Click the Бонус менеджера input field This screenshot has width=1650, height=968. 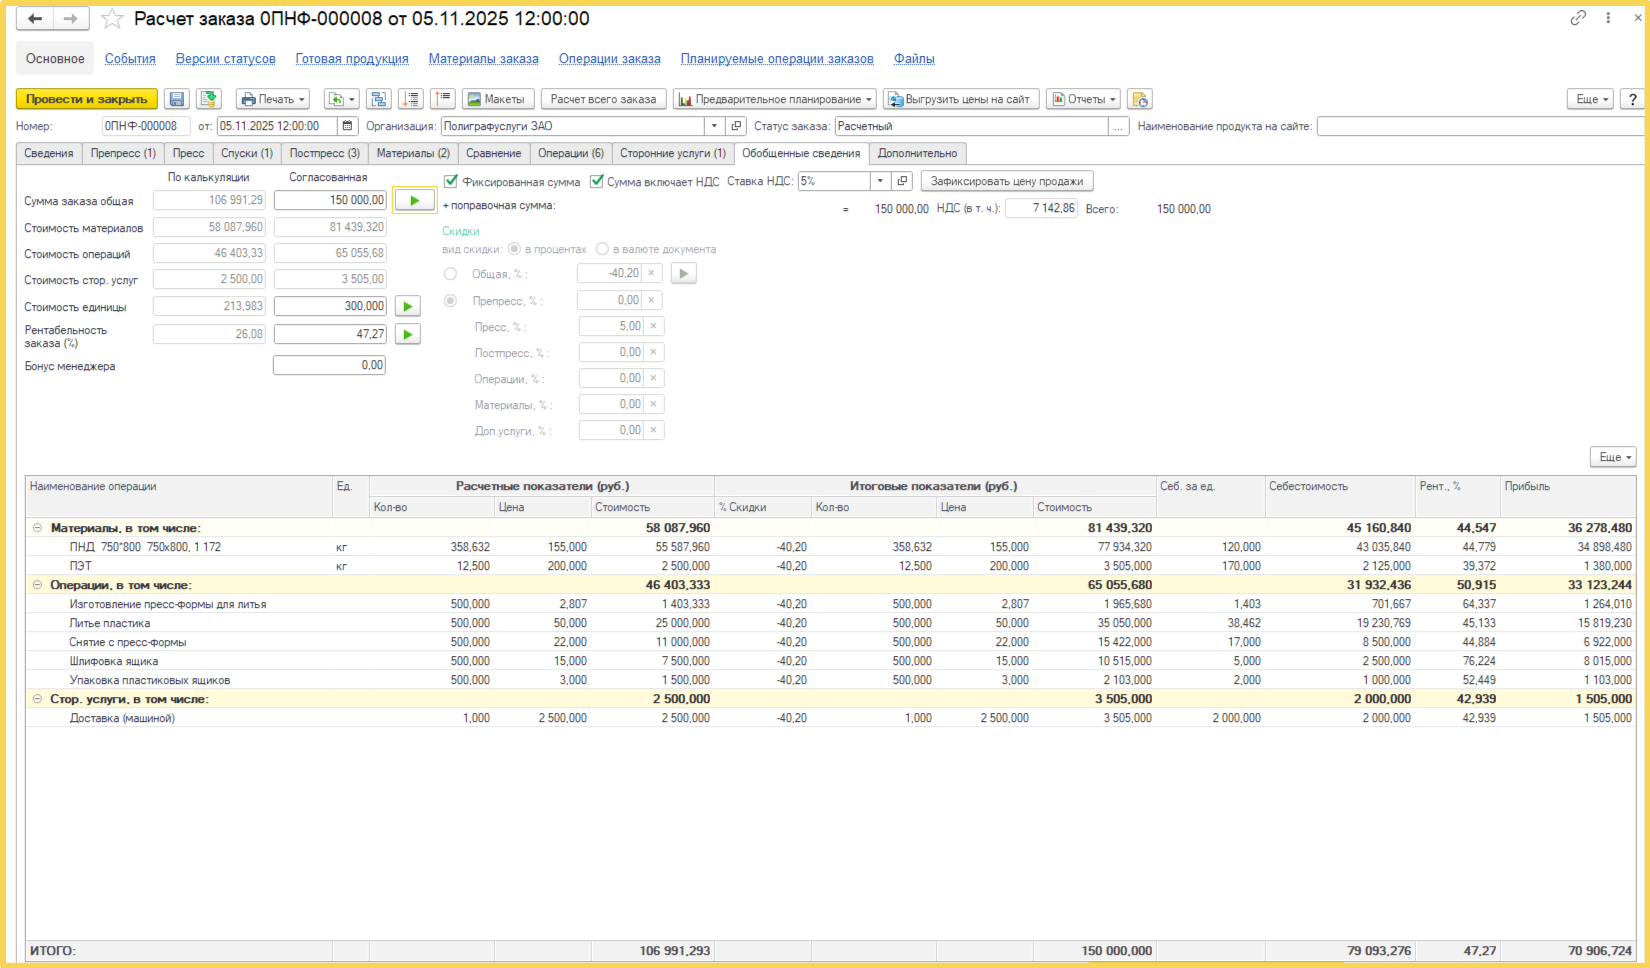[329, 365]
